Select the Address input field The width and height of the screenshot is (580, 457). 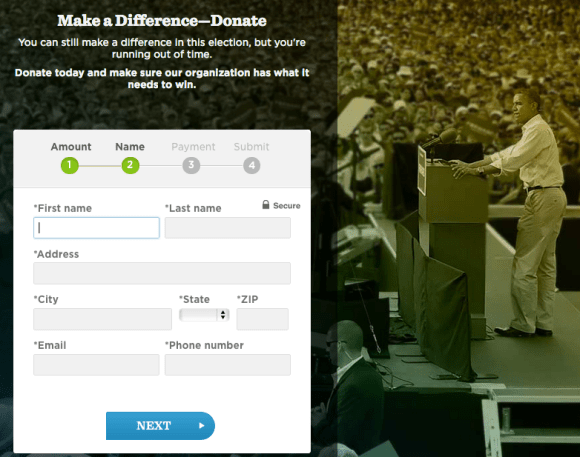162,273
